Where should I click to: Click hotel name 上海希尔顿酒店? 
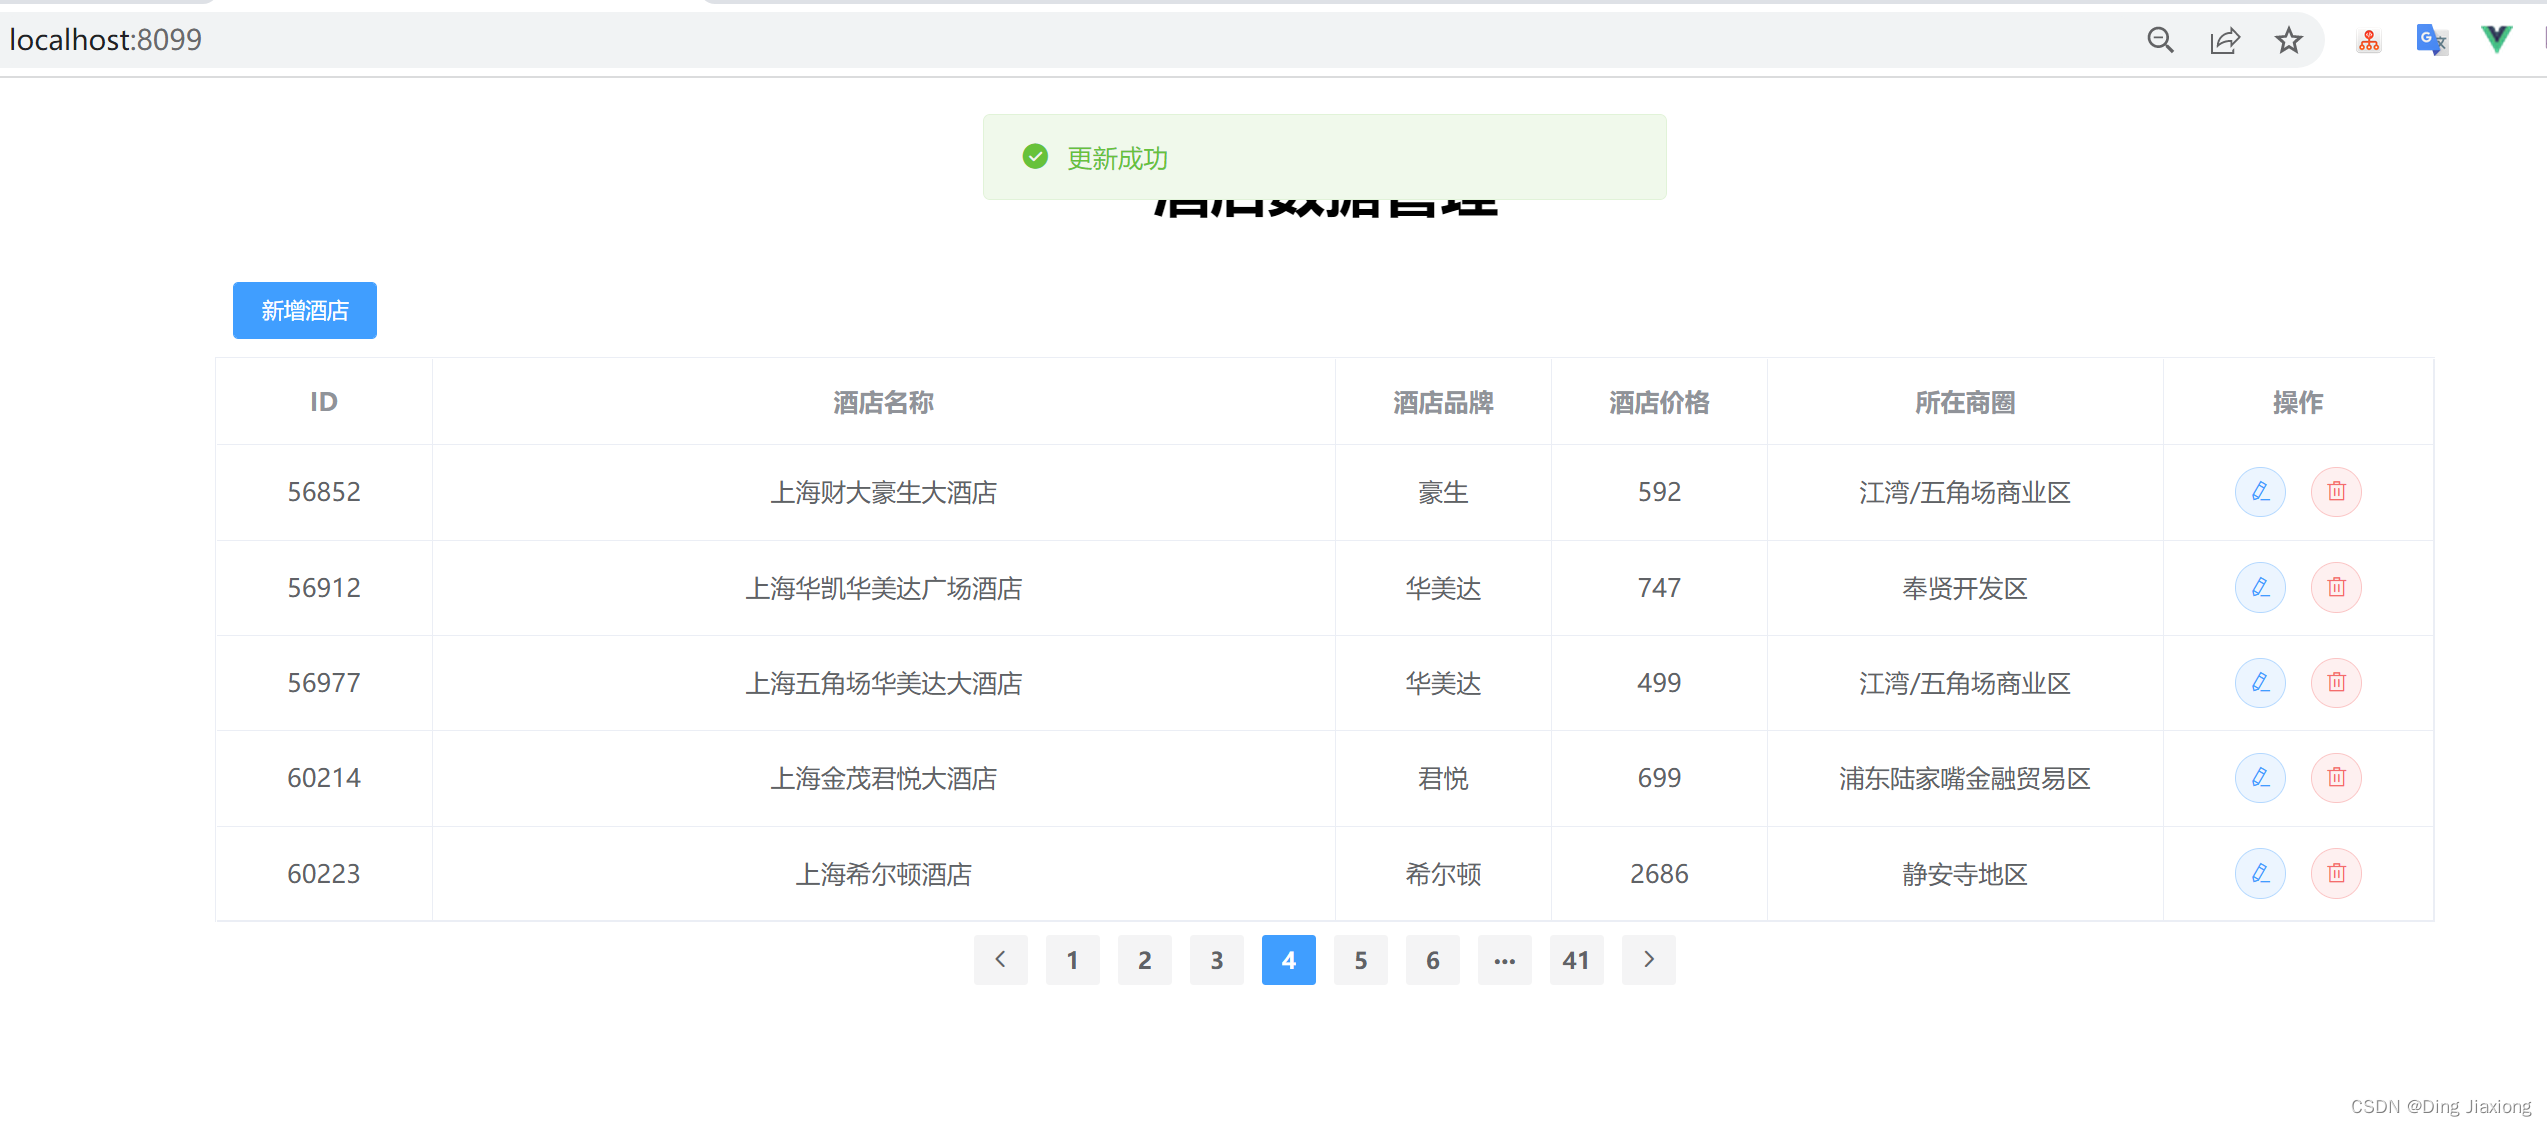tap(884, 874)
